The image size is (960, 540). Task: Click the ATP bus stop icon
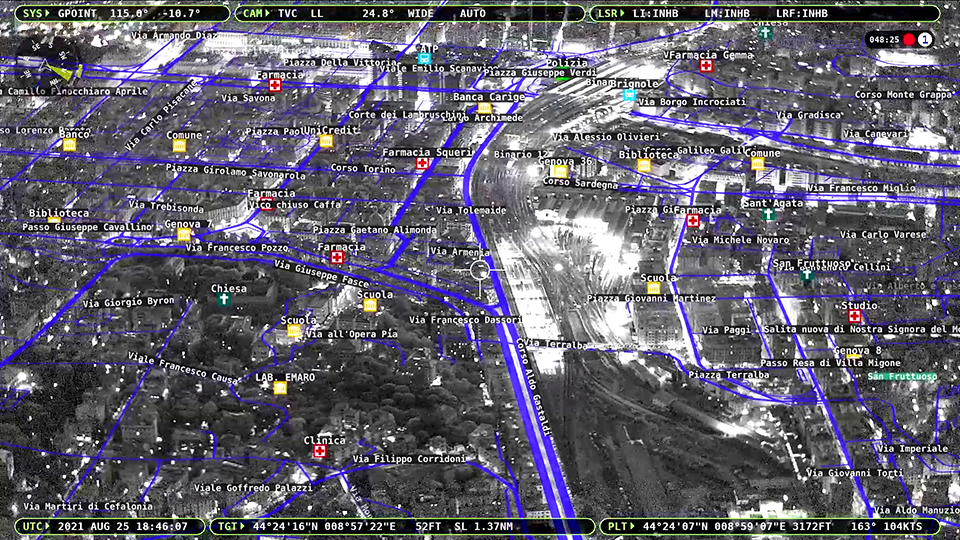click(427, 59)
